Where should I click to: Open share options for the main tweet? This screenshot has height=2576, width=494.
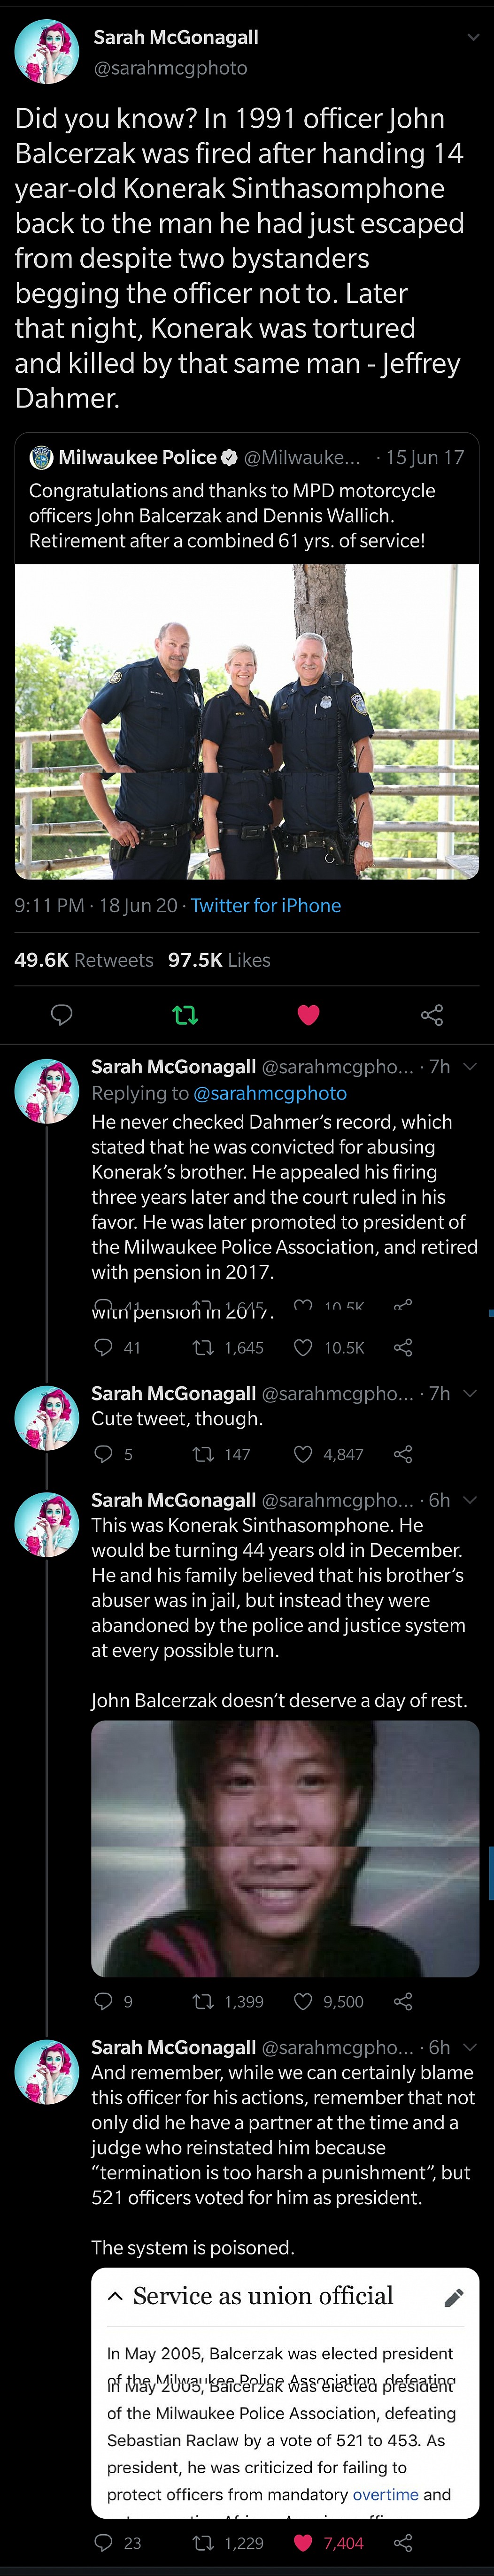coord(432,1015)
